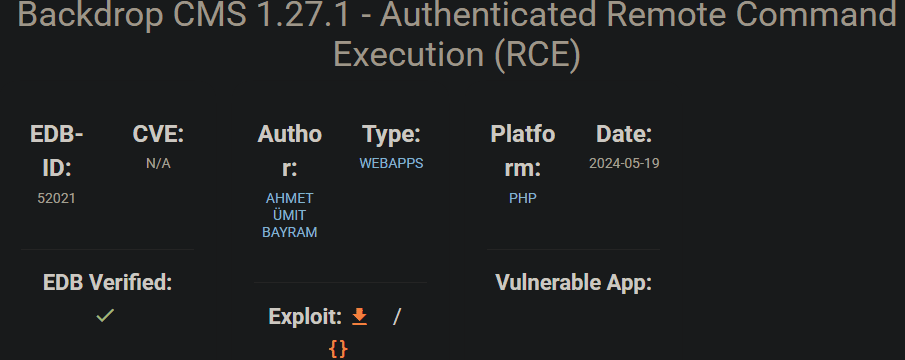This screenshot has width=905, height=360.
Task: Open the PHP platform link
Action: 523,198
